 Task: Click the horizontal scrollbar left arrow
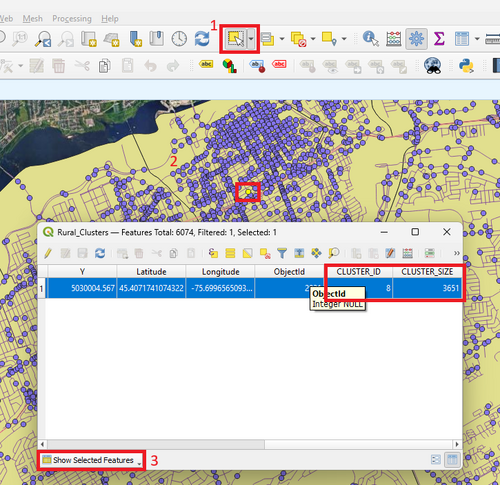[42, 444]
